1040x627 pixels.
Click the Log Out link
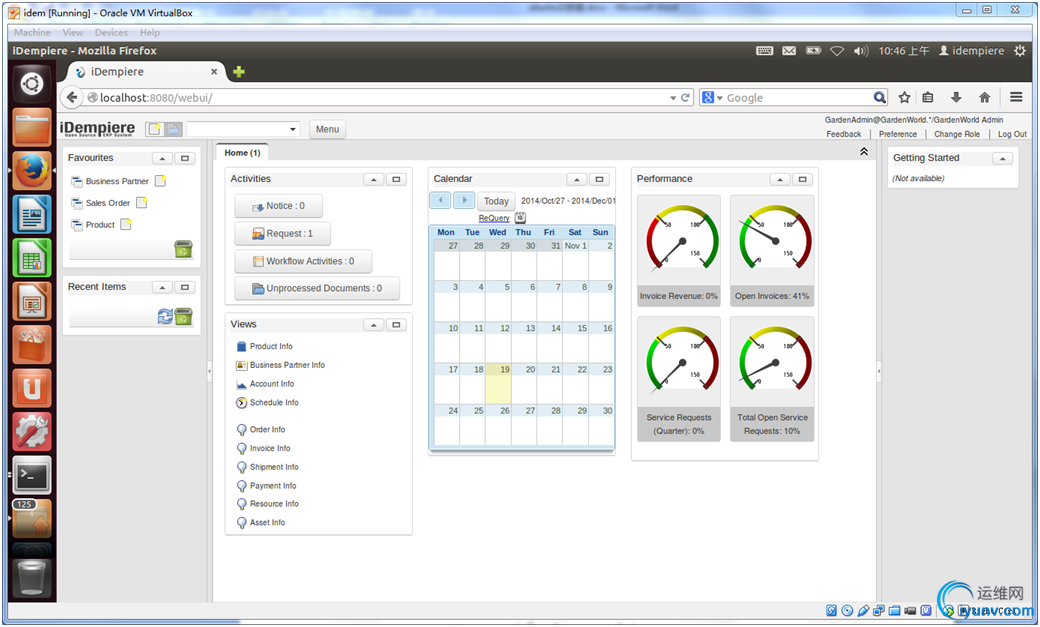(x=1012, y=134)
